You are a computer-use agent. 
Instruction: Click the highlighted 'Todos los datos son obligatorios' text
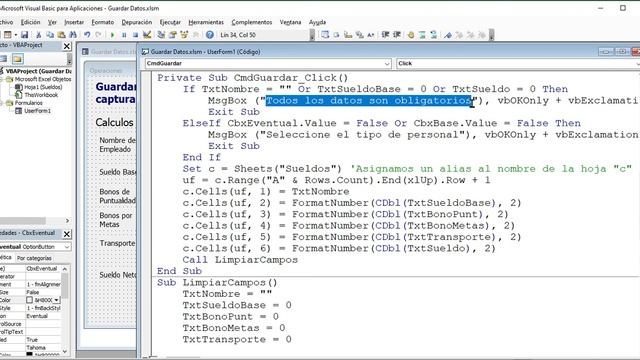coord(369,101)
